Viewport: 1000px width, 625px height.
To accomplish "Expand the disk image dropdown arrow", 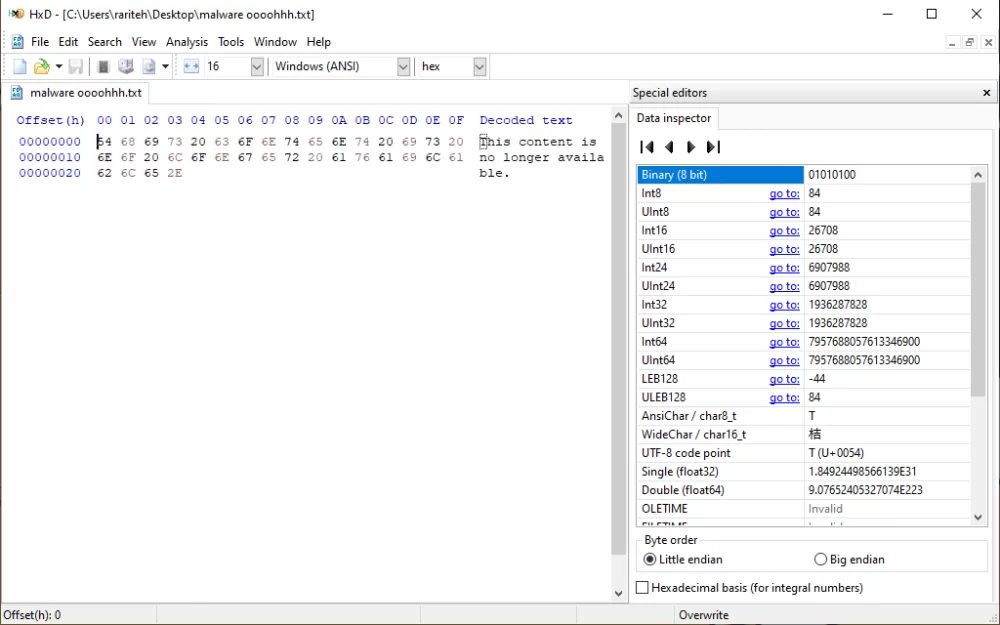I will pos(165,66).
